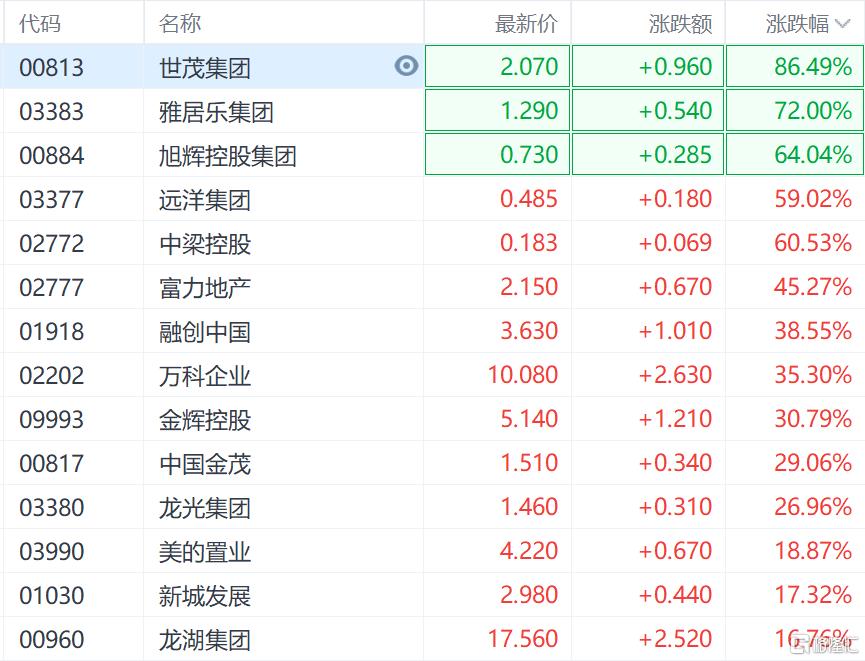Open 中梁控股 stock details
Viewport: 865px width, 661px height.
(x=205, y=243)
